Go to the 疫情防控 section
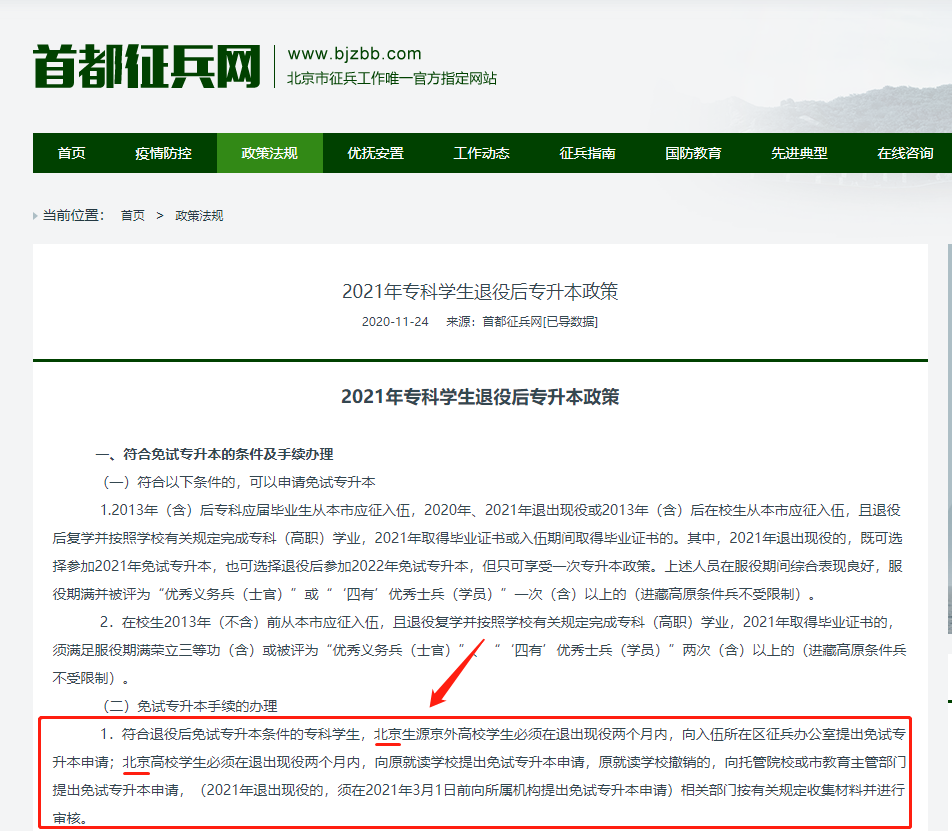 click(163, 153)
